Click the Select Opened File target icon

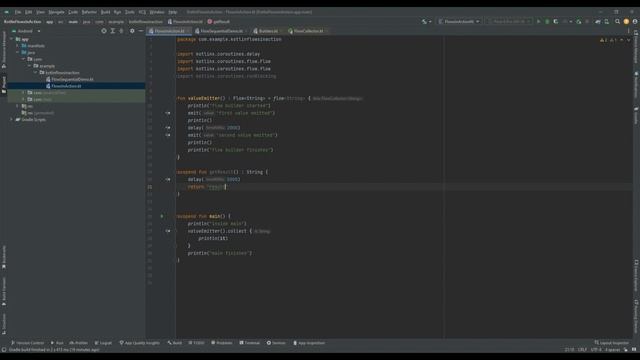pyautogui.click(x=104, y=31)
